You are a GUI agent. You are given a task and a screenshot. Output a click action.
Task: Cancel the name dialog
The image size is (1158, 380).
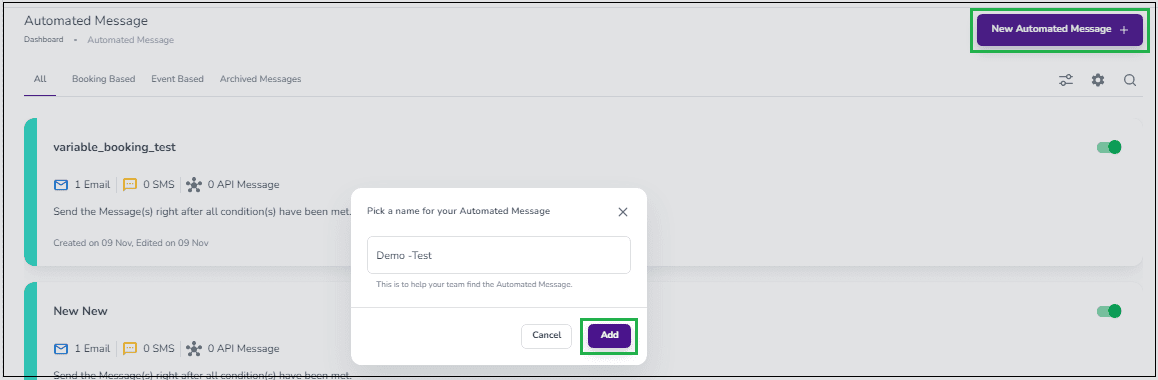point(547,335)
